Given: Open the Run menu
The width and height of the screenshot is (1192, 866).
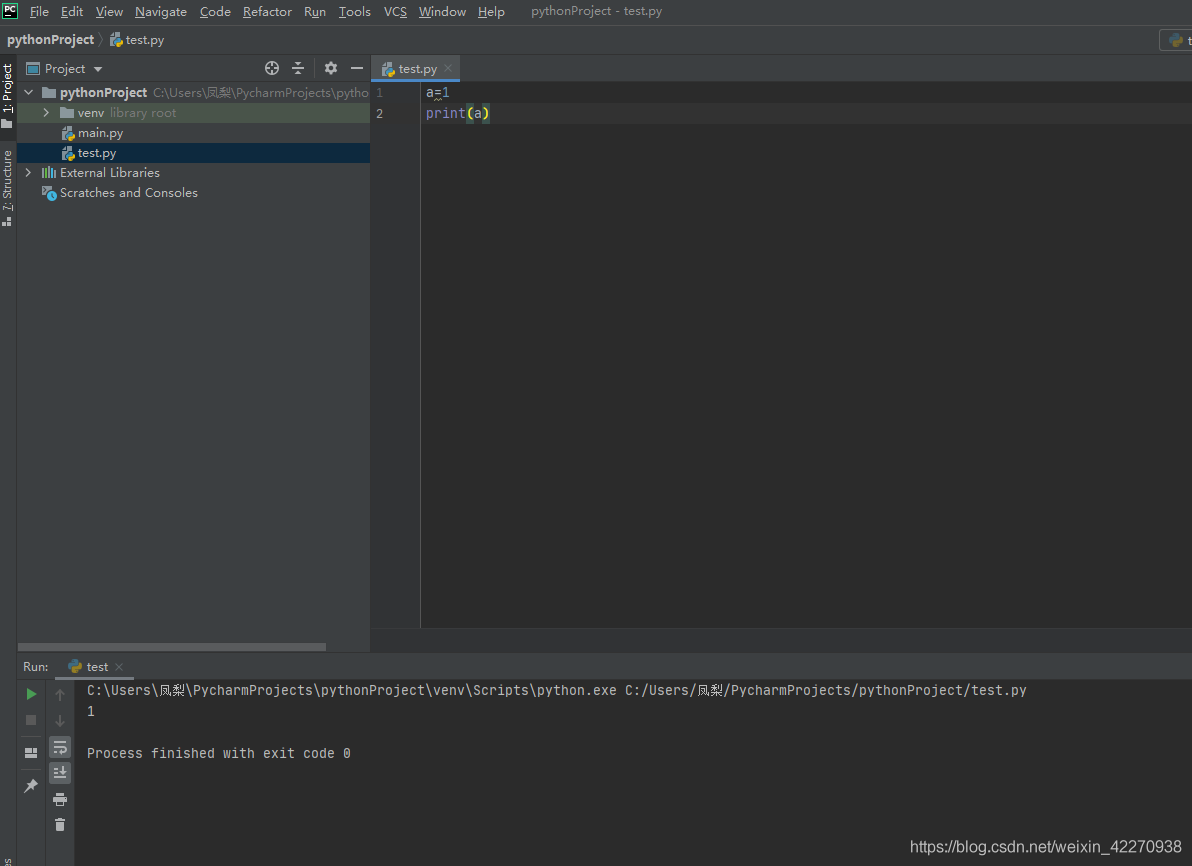Looking at the screenshot, I should click(314, 11).
